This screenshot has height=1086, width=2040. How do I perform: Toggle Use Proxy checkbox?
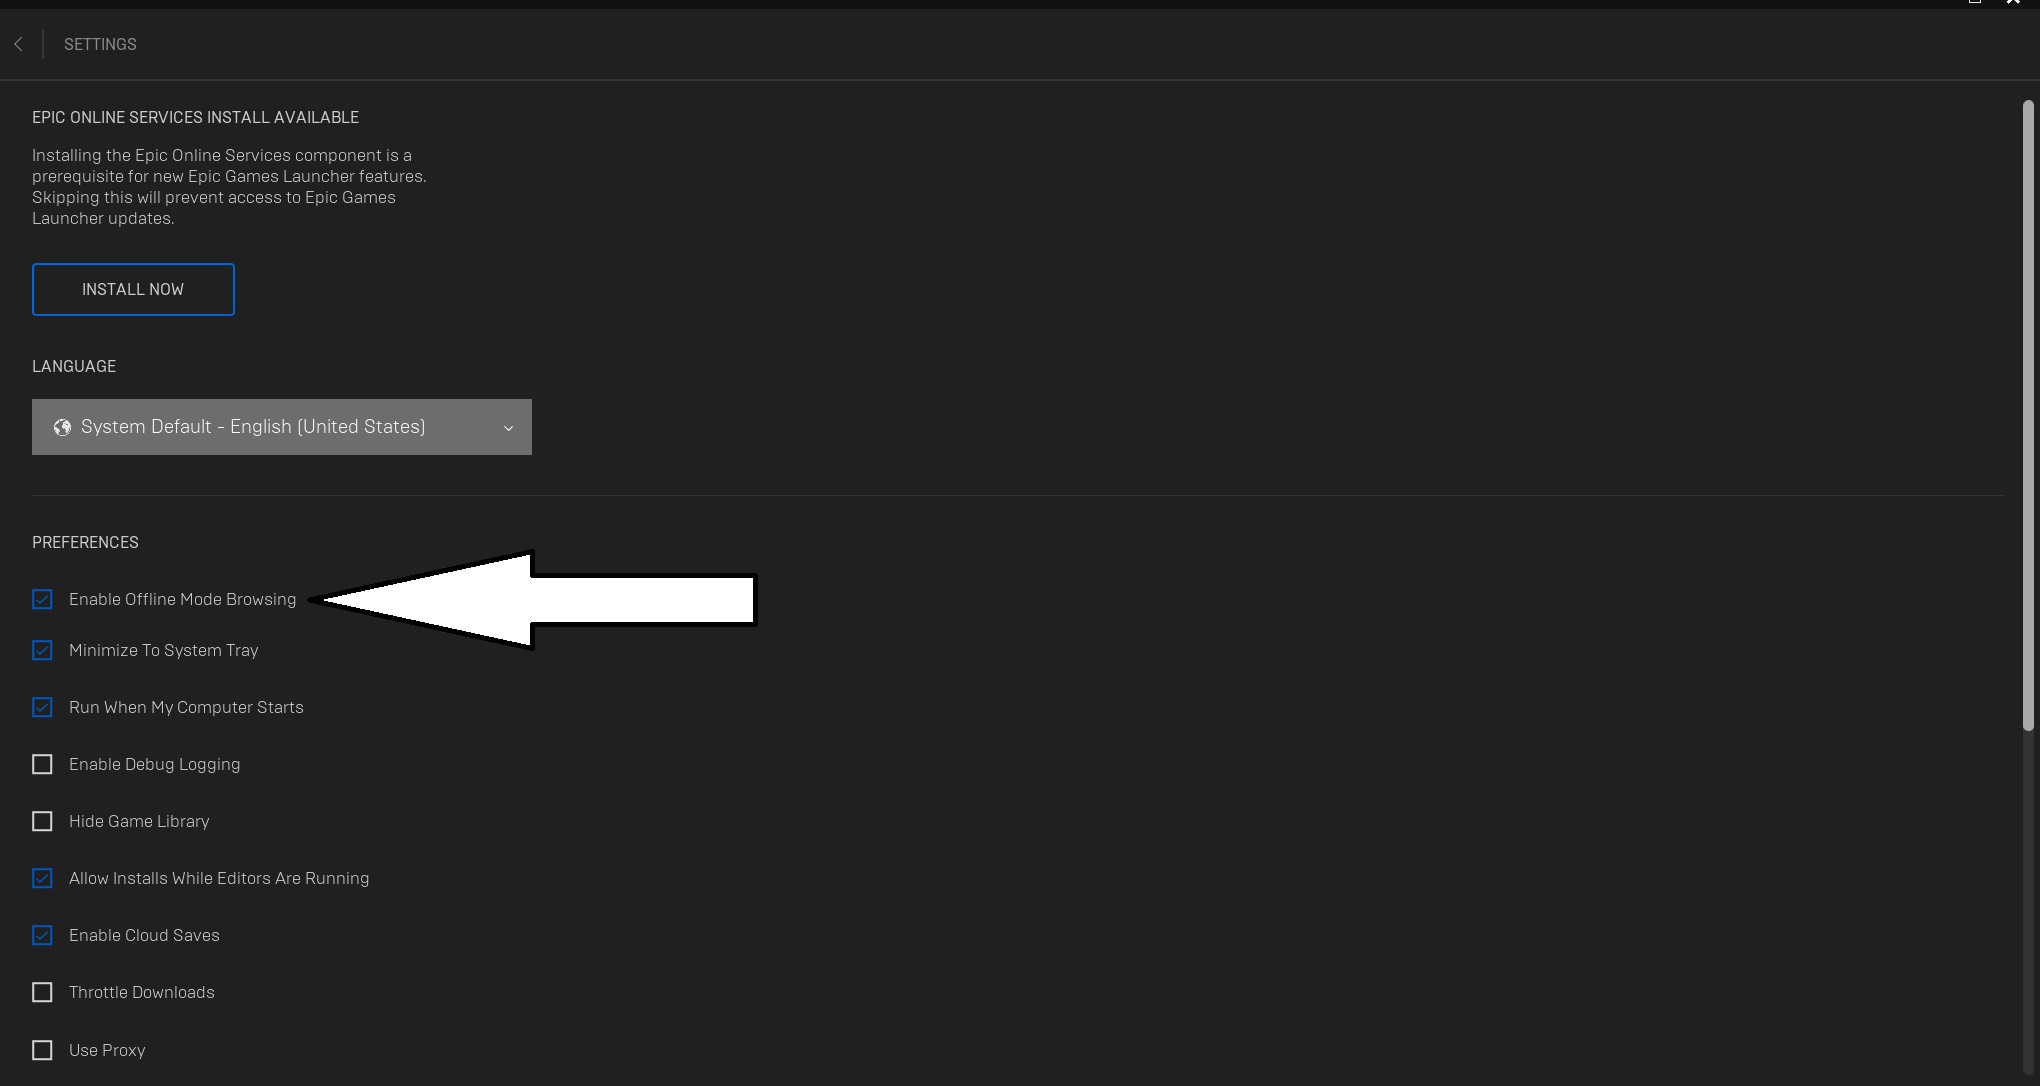(42, 1050)
